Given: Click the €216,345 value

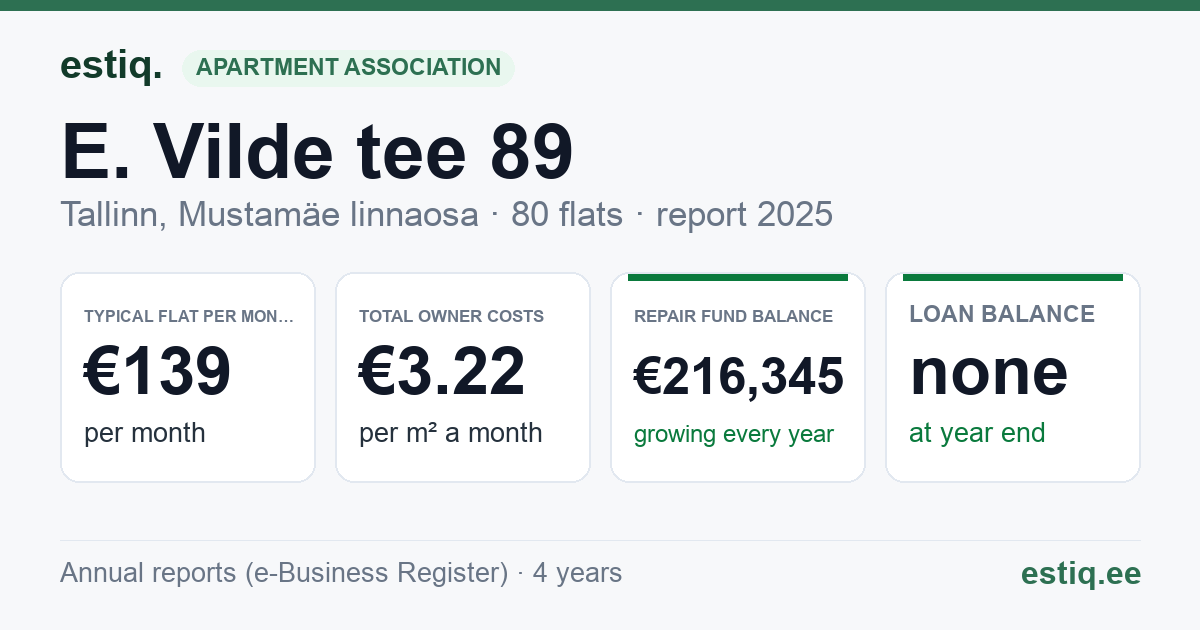Looking at the screenshot, I should (739, 377).
